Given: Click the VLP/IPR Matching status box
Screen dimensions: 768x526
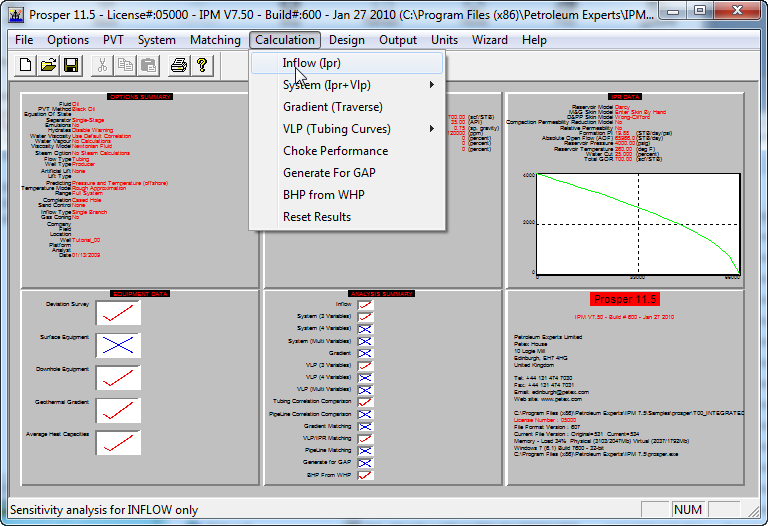Looking at the screenshot, I should point(365,438).
